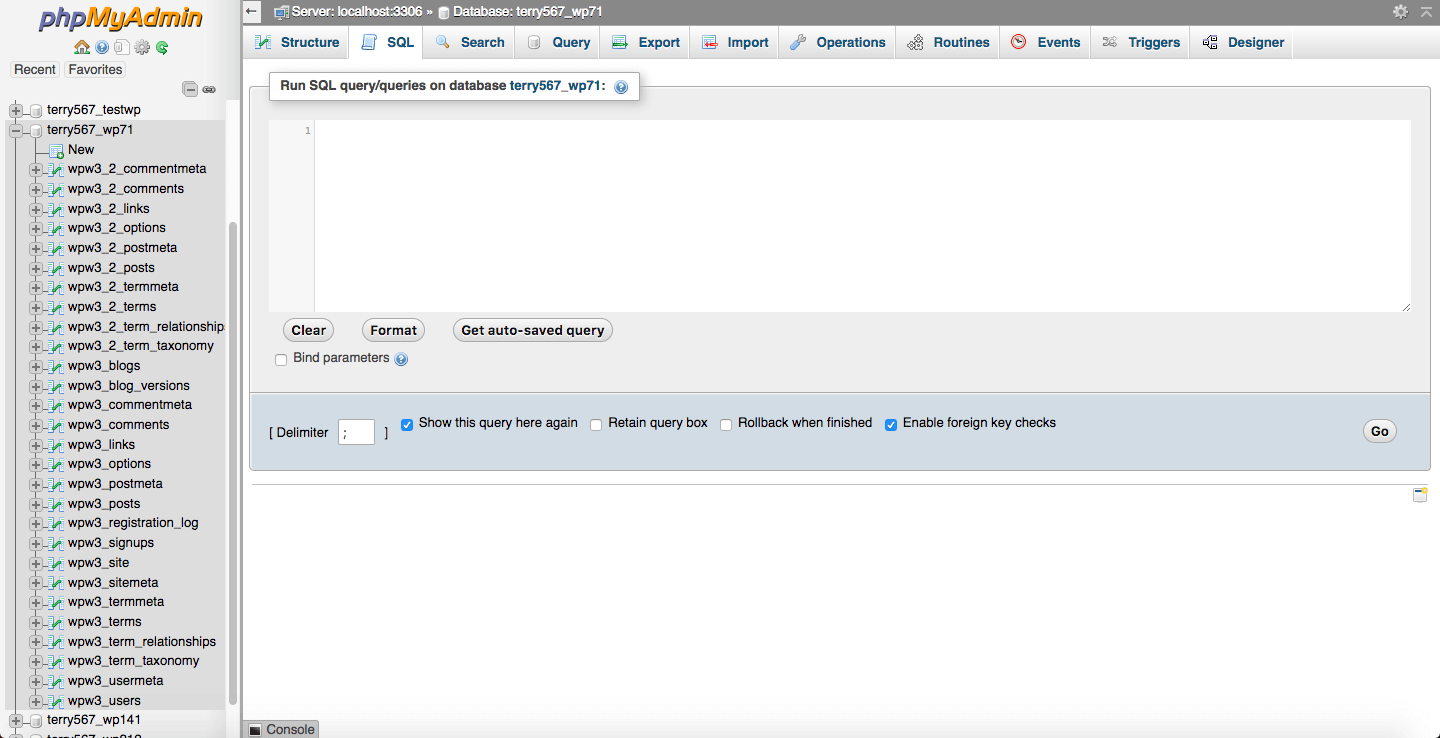Click the navigation panel vertical scrollbar

(x=233, y=463)
